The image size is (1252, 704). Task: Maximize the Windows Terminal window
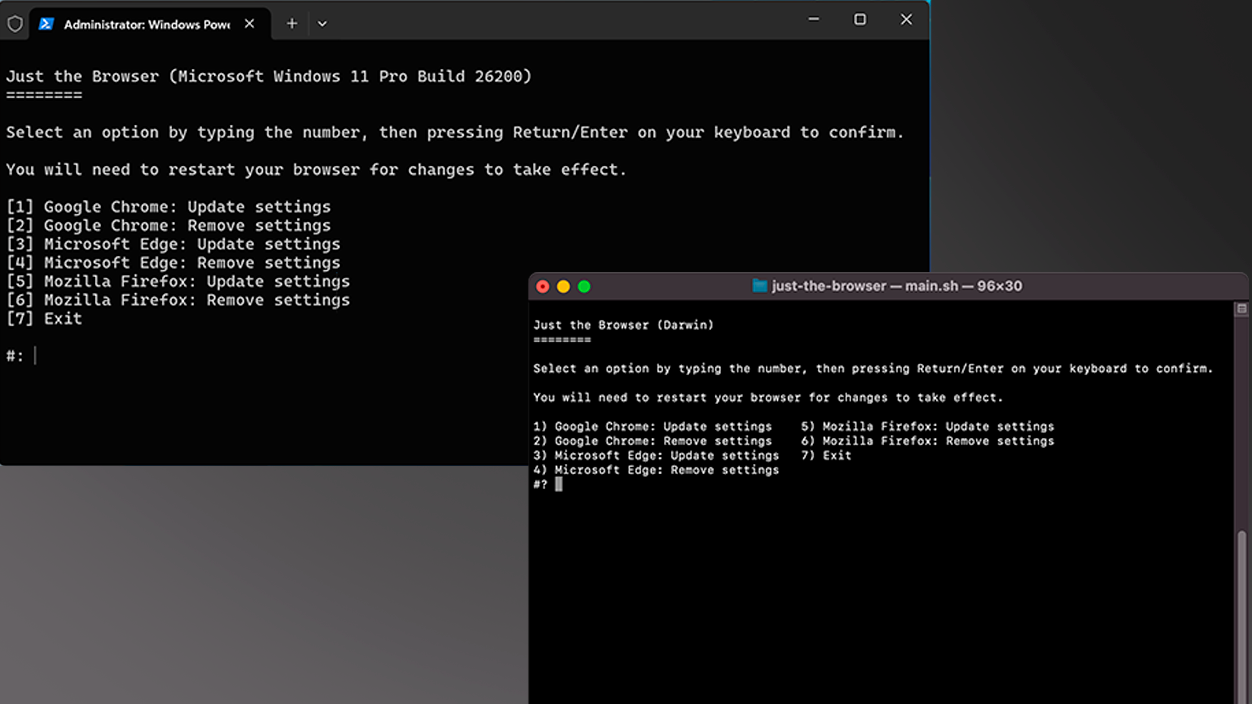[x=860, y=20]
